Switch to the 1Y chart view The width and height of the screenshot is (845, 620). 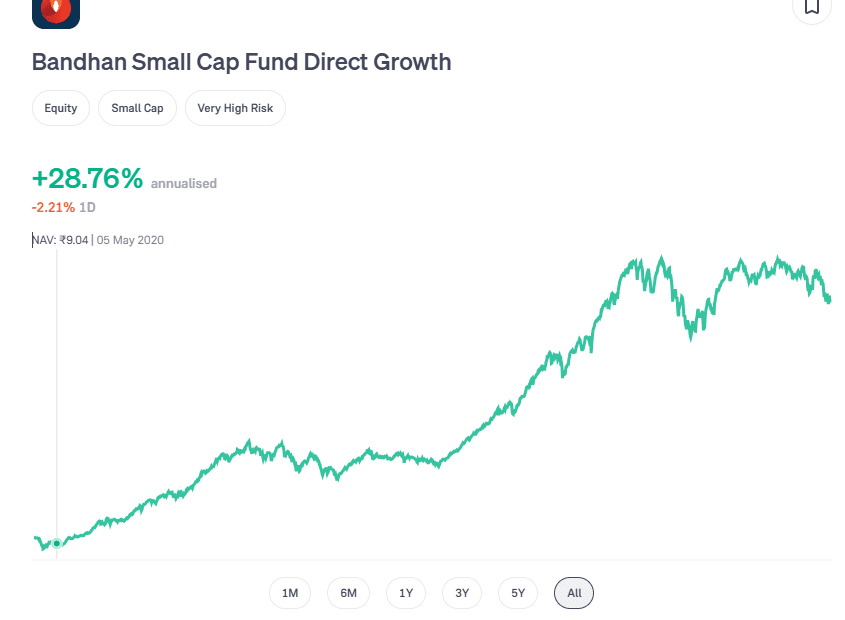pos(405,592)
